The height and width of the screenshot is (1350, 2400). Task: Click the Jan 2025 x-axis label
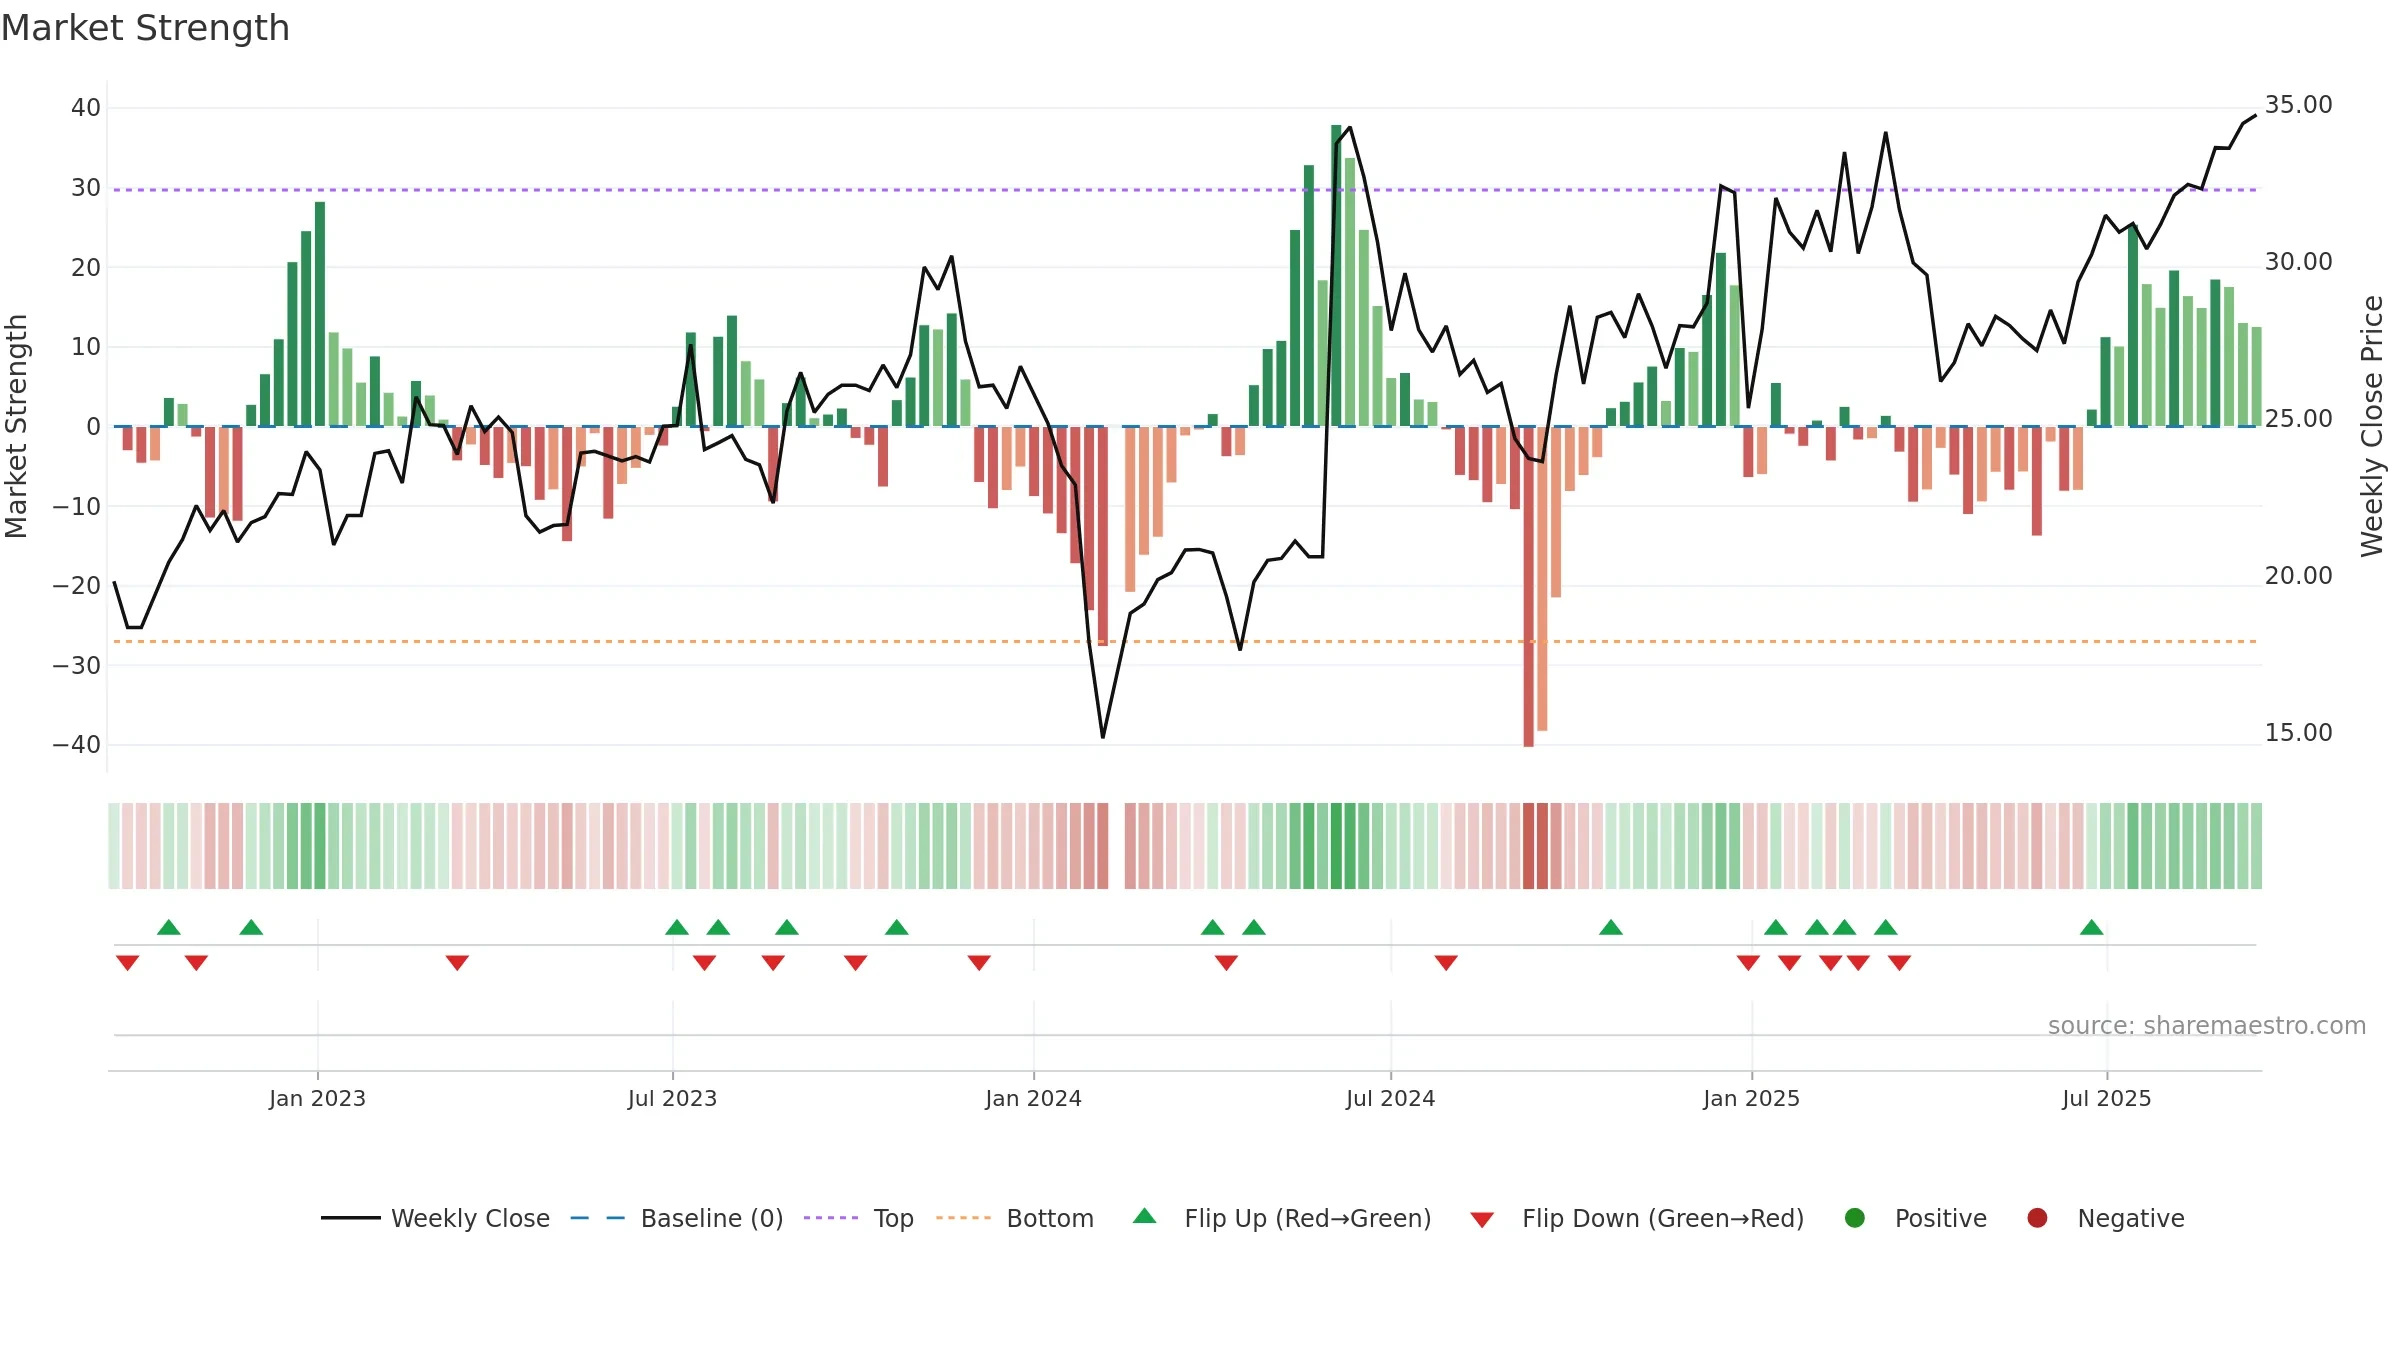tap(1751, 1098)
